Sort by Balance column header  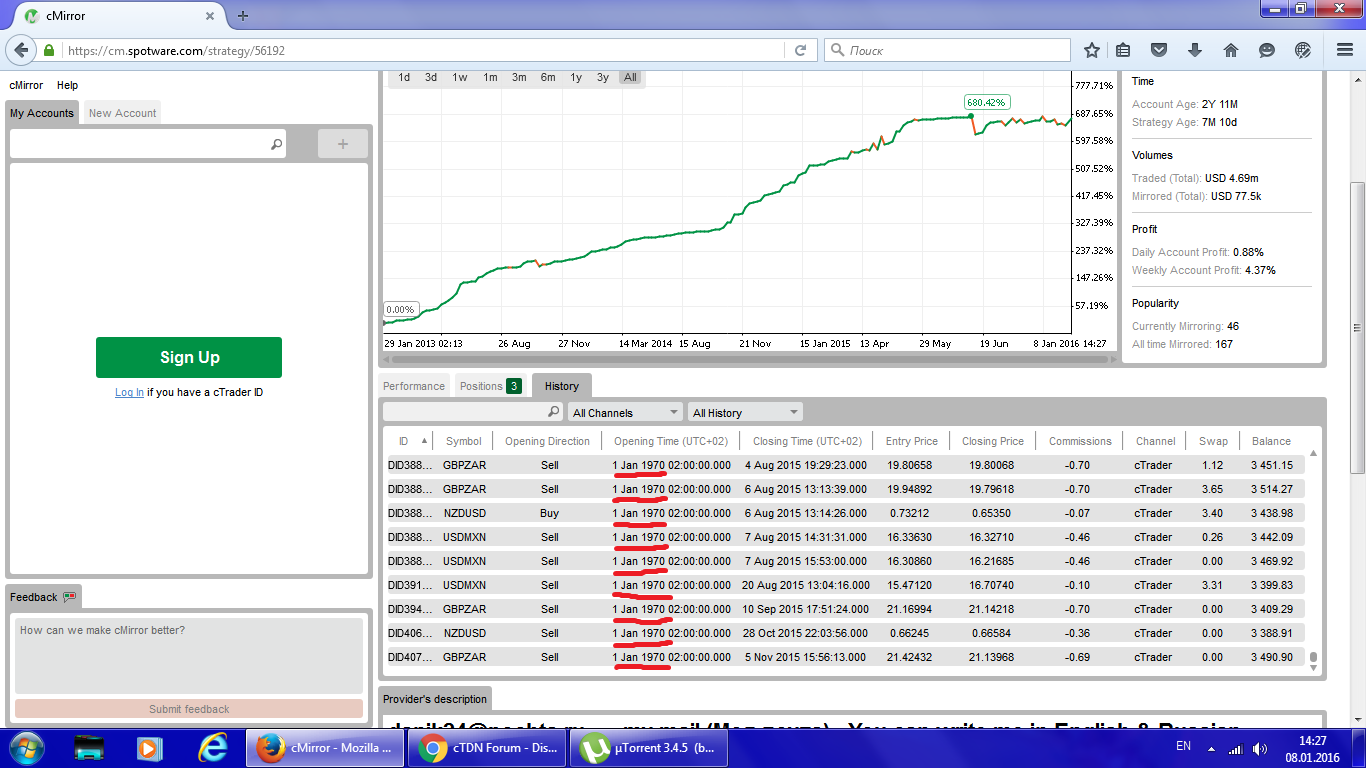coord(1271,441)
